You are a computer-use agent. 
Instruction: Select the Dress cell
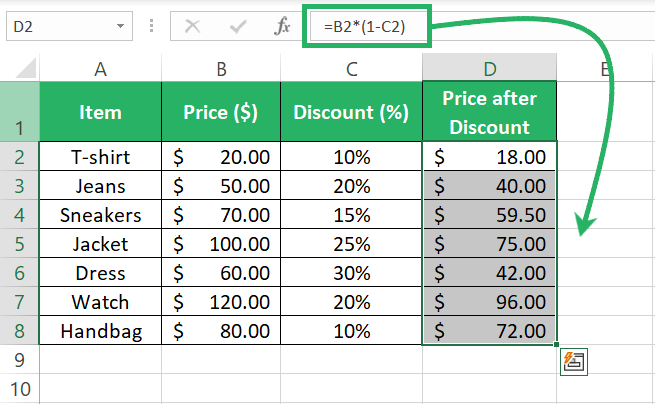coord(100,272)
